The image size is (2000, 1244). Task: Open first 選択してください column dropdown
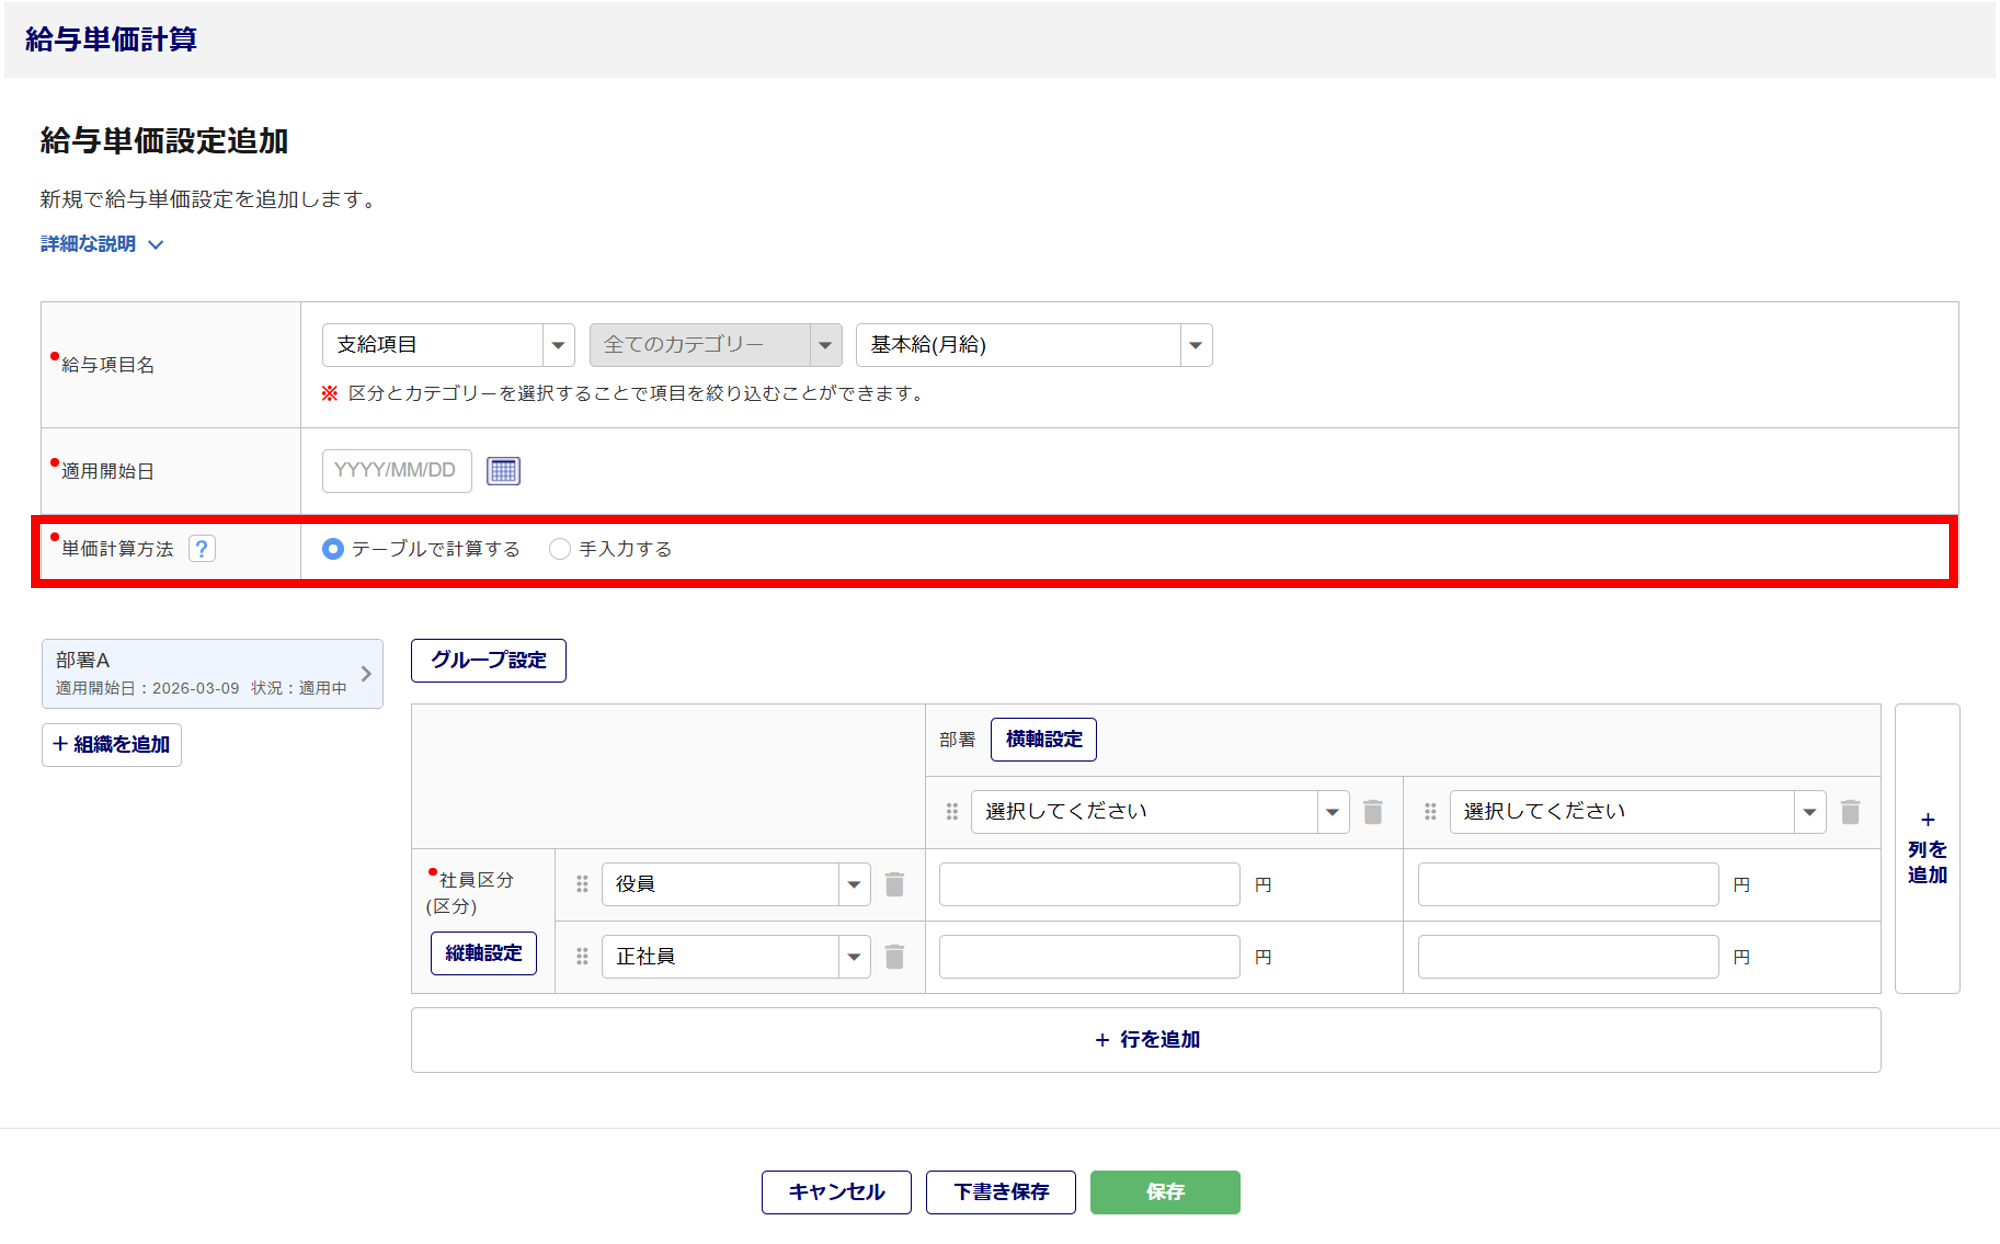[x=1159, y=812]
